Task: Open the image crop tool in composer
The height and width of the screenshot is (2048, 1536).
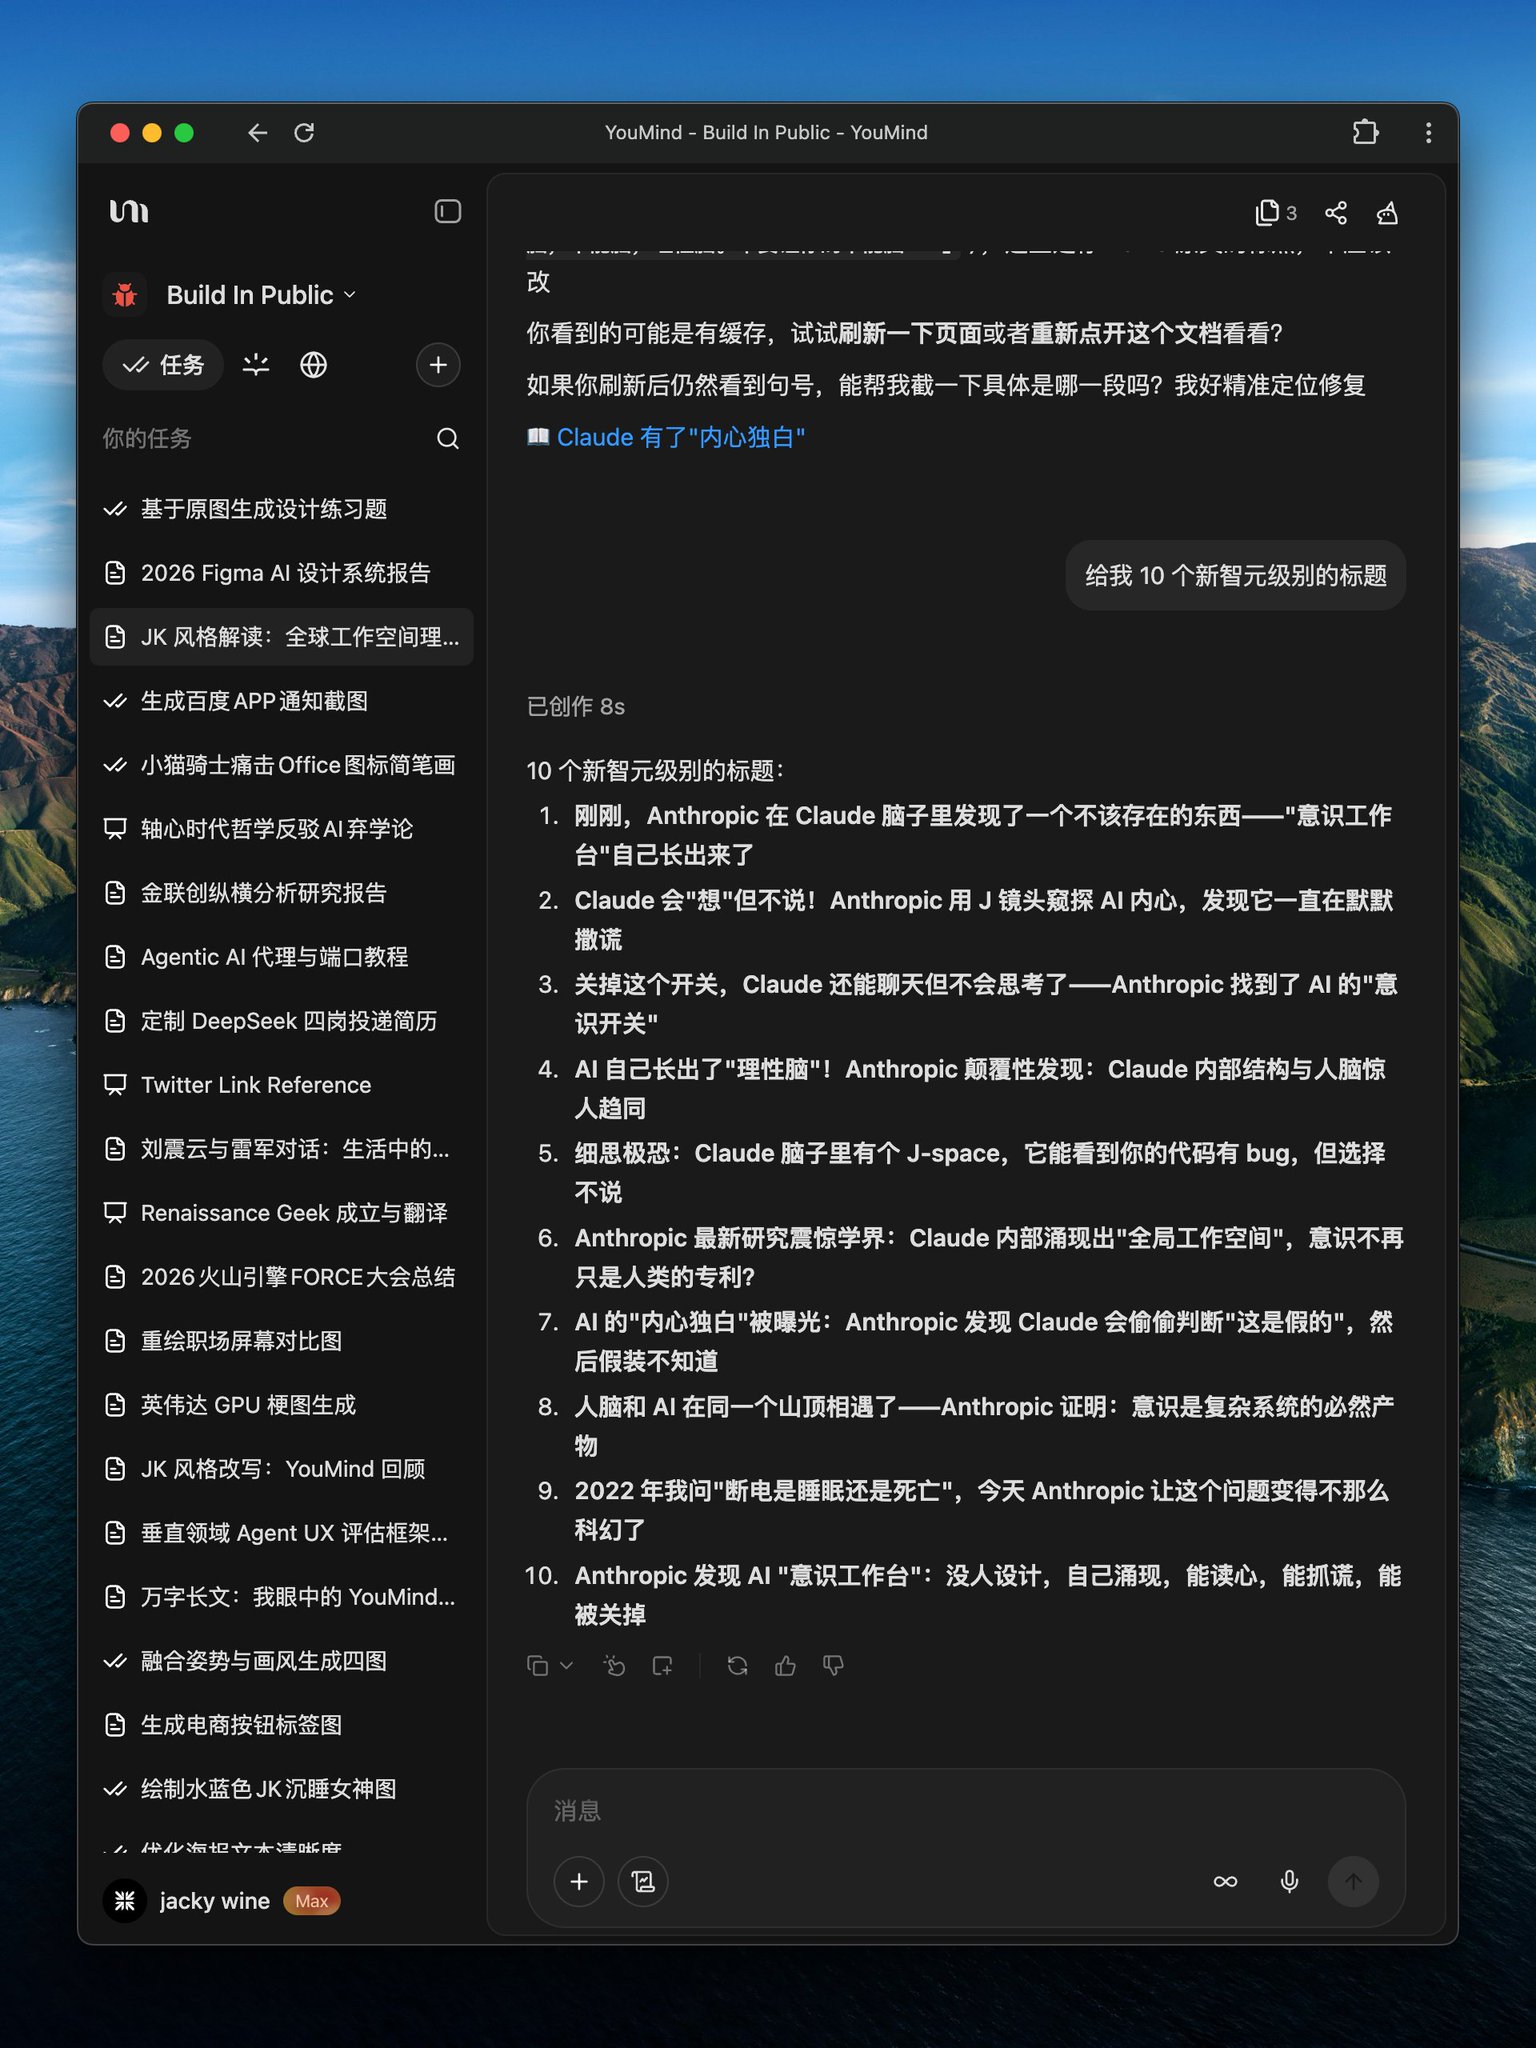Action: click(643, 1882)
